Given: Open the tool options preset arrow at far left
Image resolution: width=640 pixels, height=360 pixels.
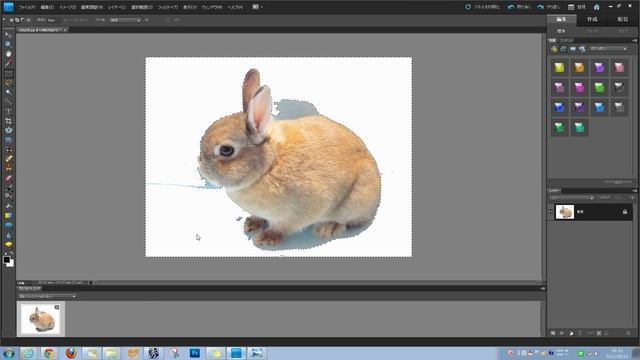Looking at the screenshot, I should (x=4, y=20).
